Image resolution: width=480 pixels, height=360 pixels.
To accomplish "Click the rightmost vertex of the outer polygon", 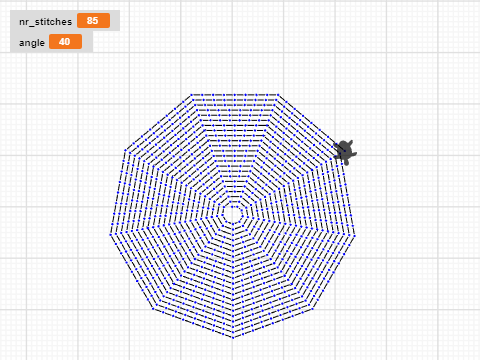I will coord(355,236).
